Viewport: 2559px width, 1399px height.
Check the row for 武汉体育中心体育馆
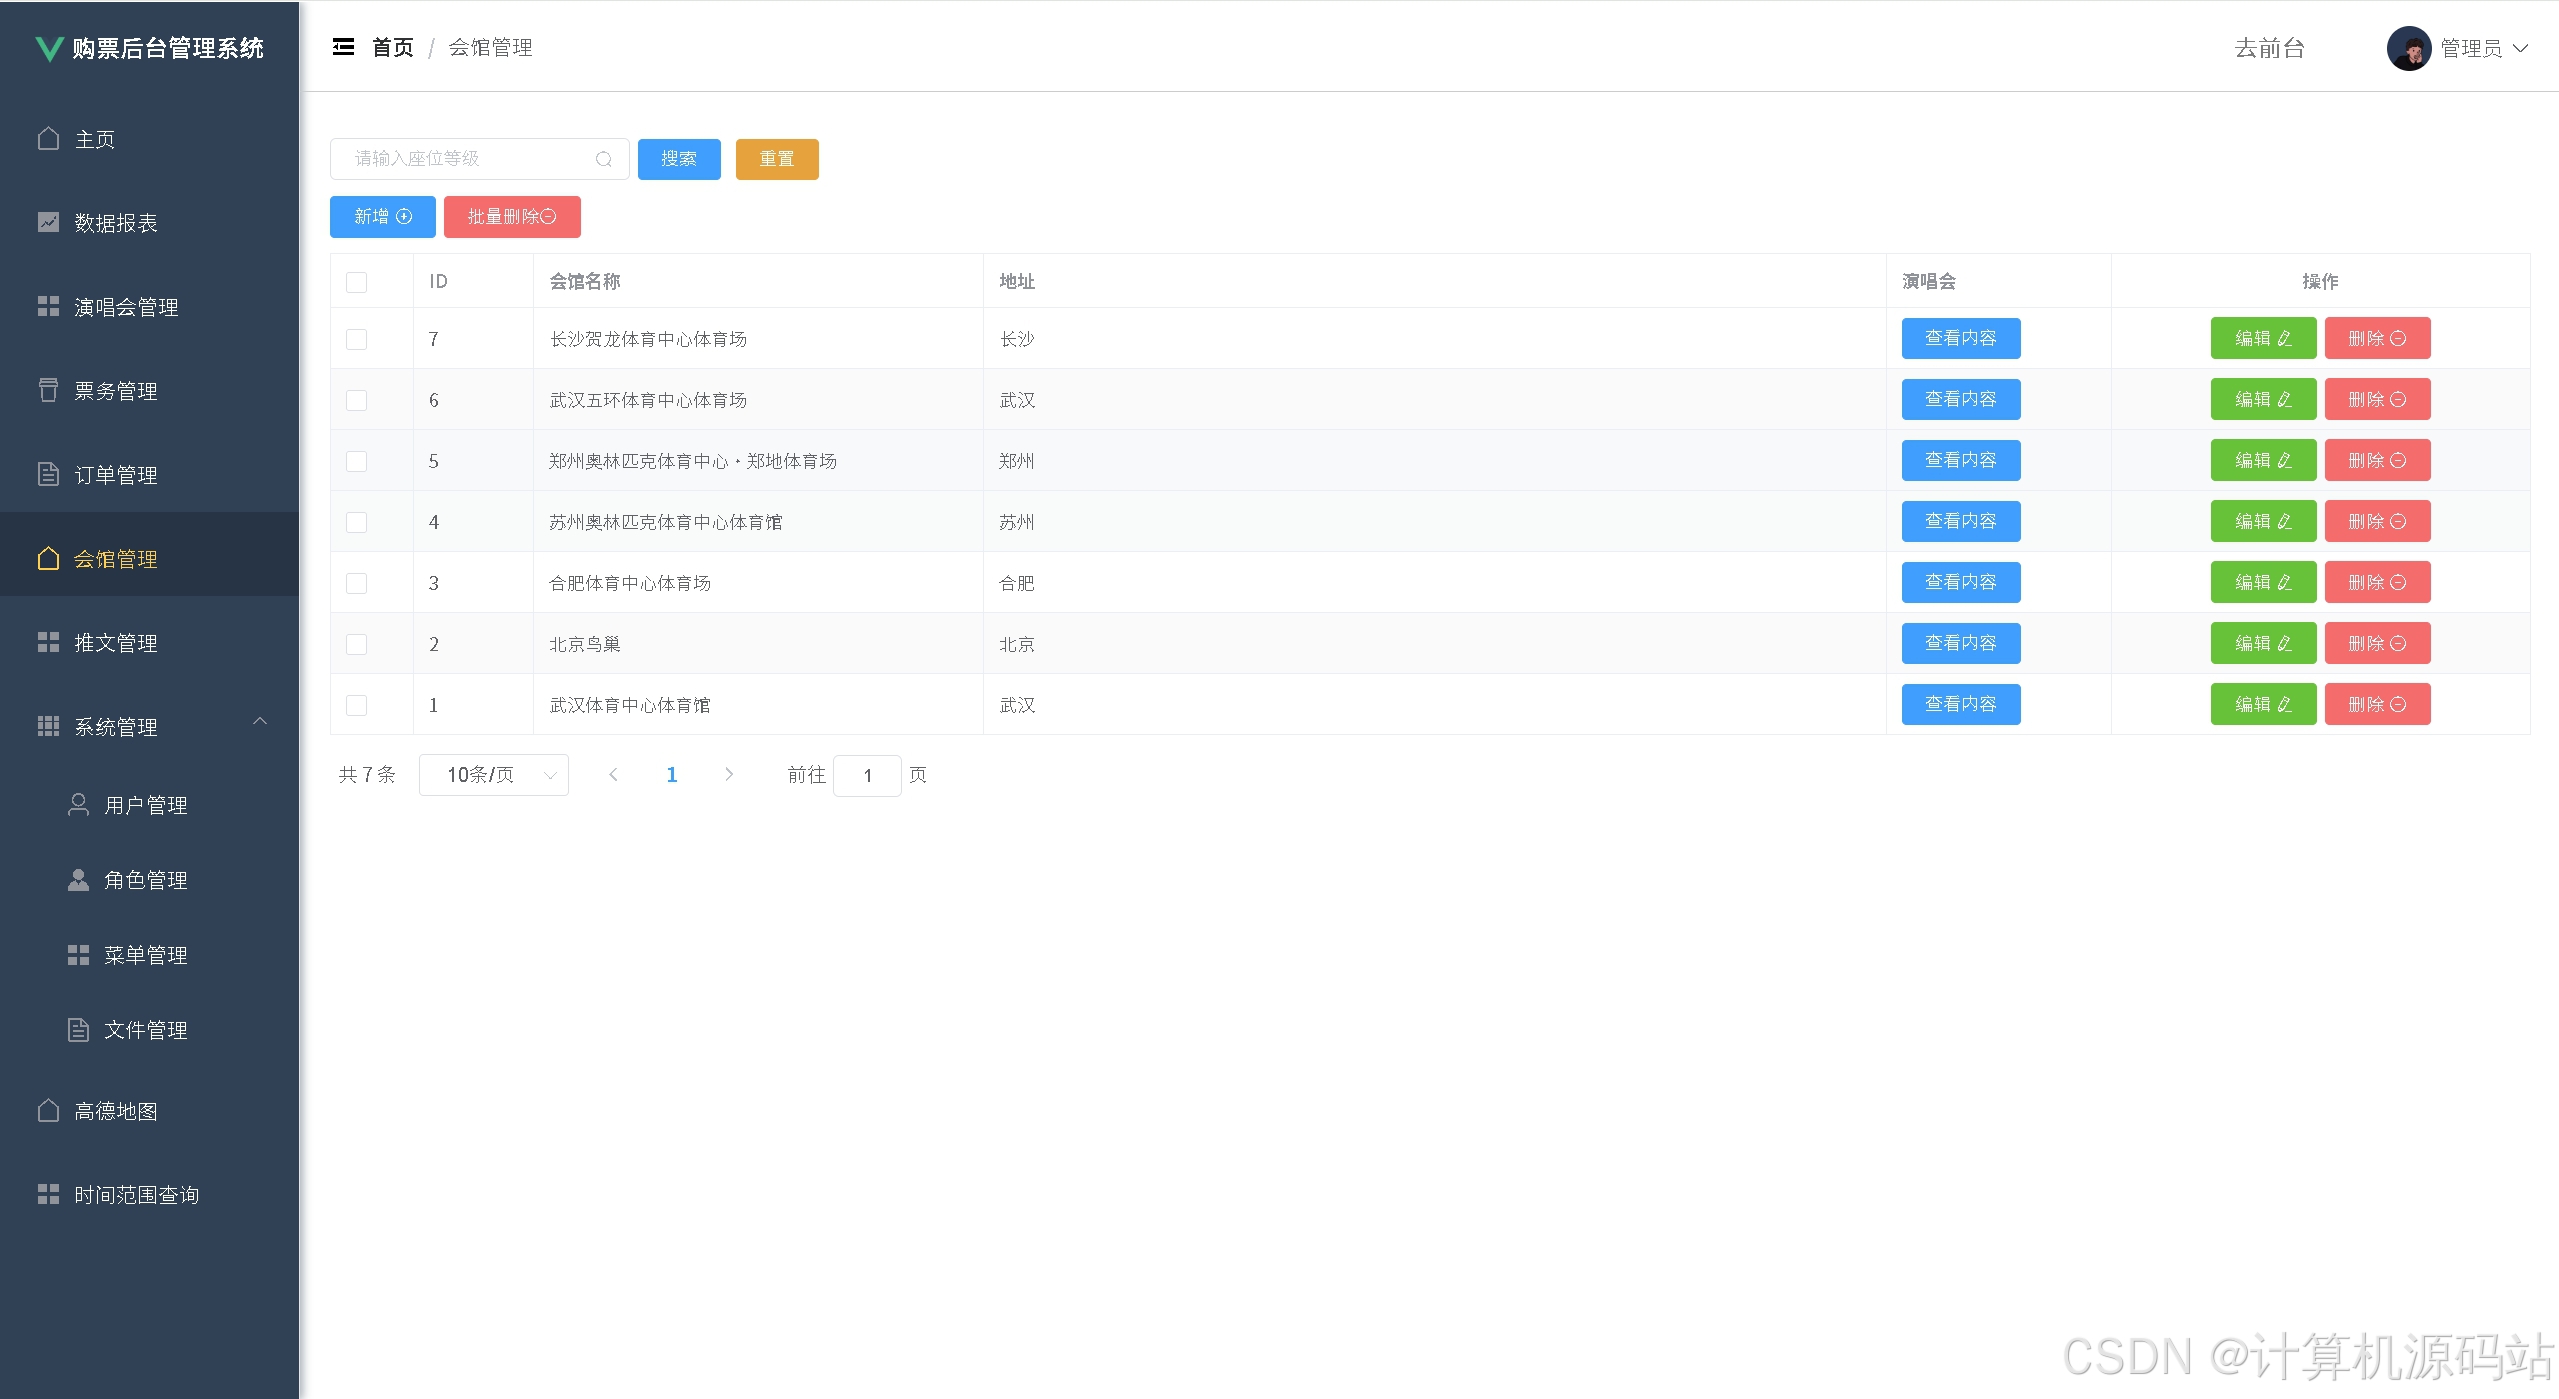coord(356,705)
